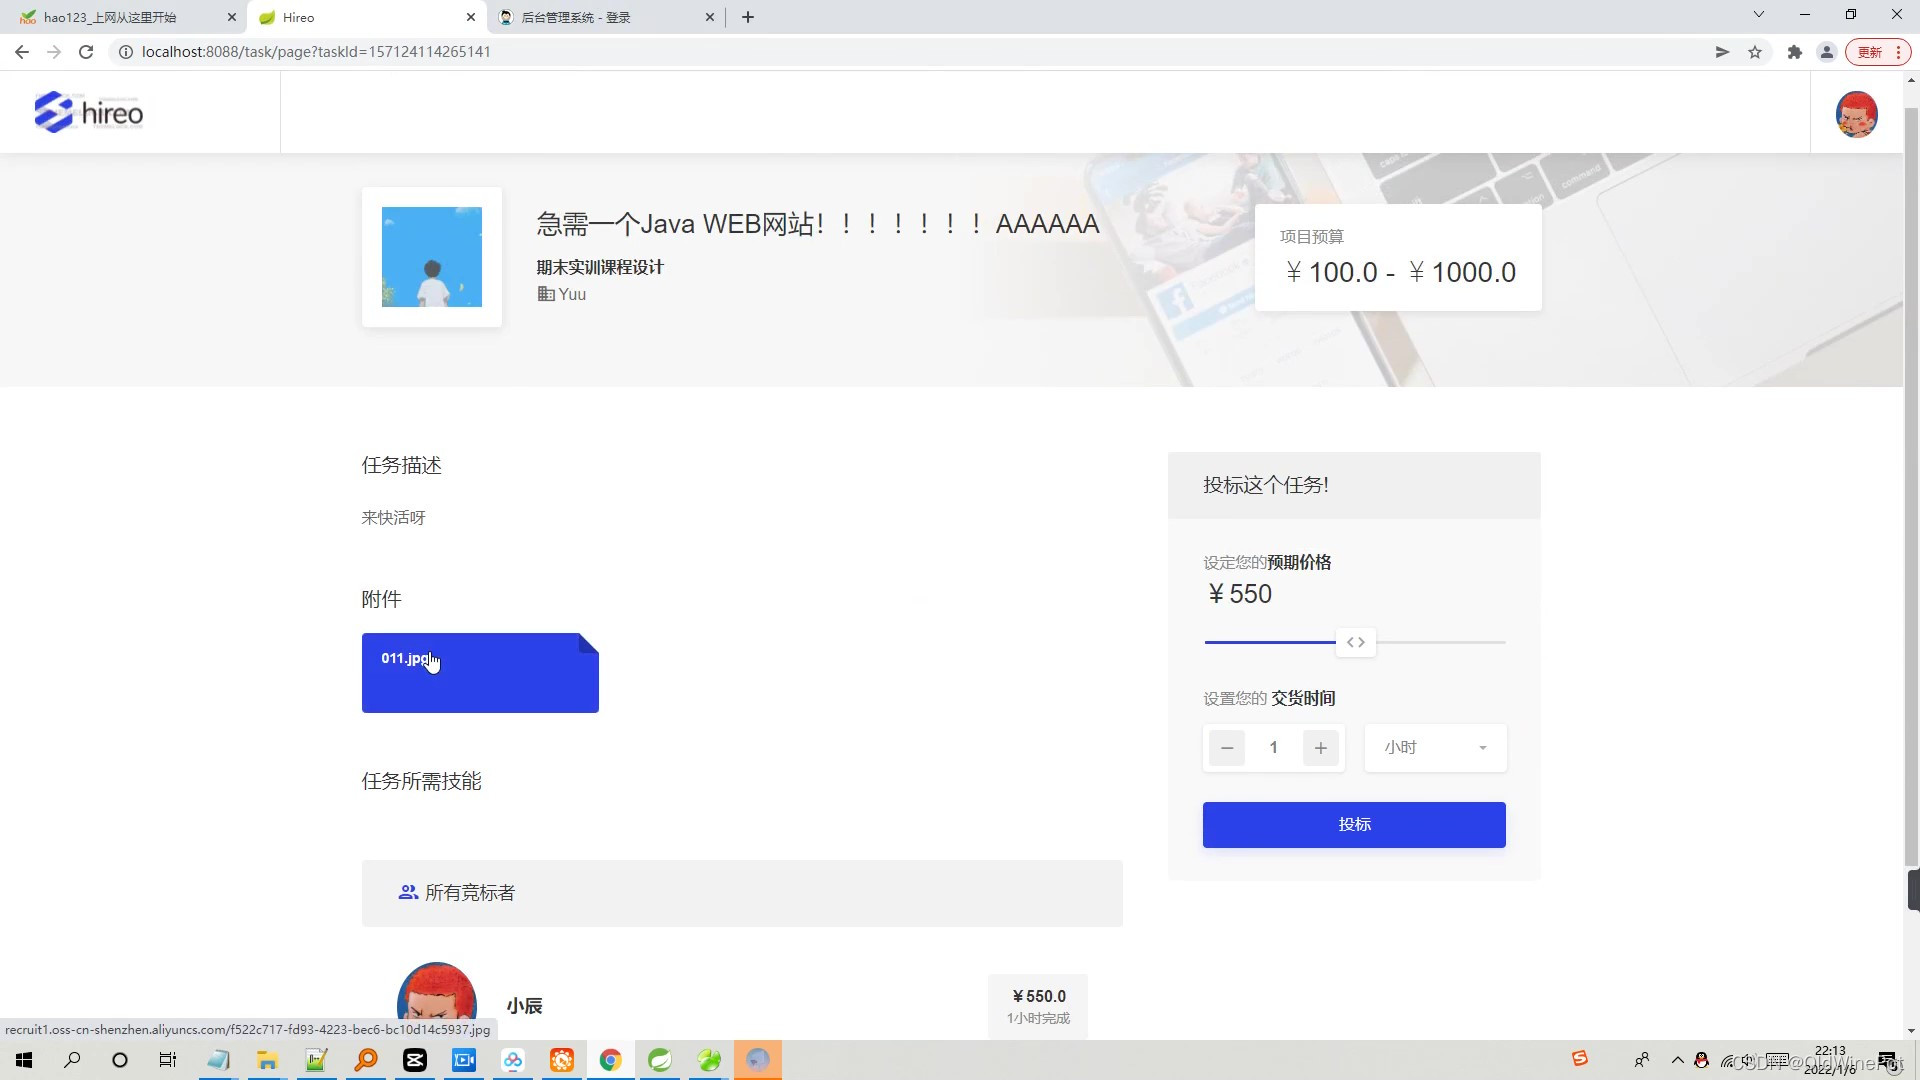Click the expected price slider handle
Viewport: 1920px width, 1080px height.
tap(1356, 643)
